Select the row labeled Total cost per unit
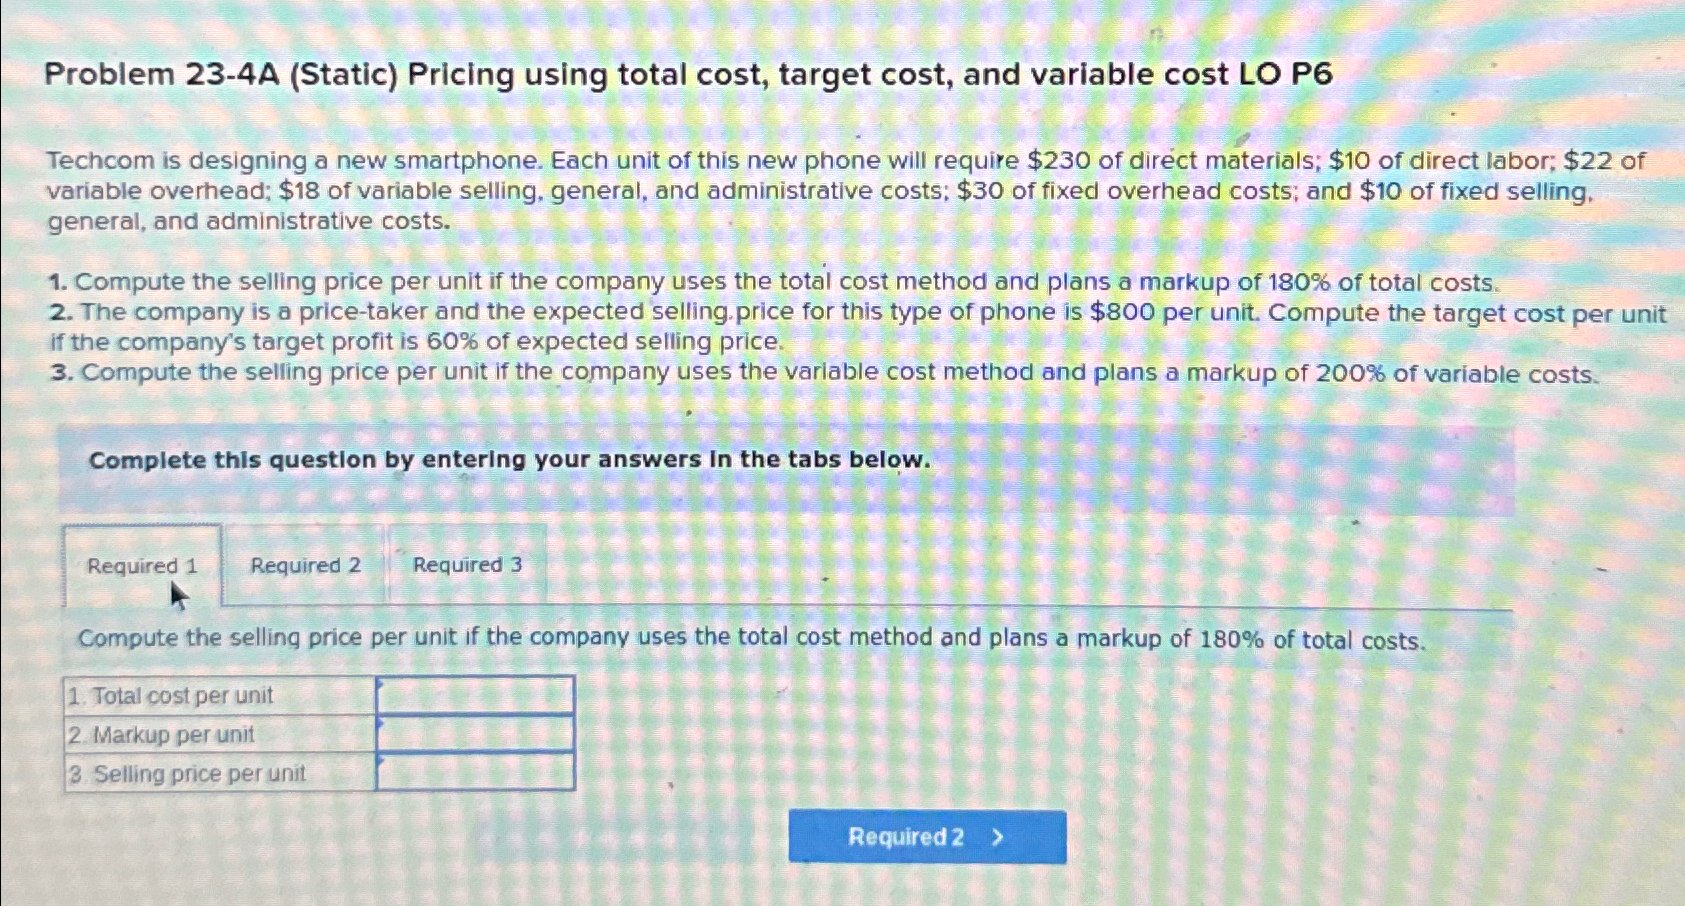Image resolution: width=1685 pixels, height=906 pixels. 180,696
